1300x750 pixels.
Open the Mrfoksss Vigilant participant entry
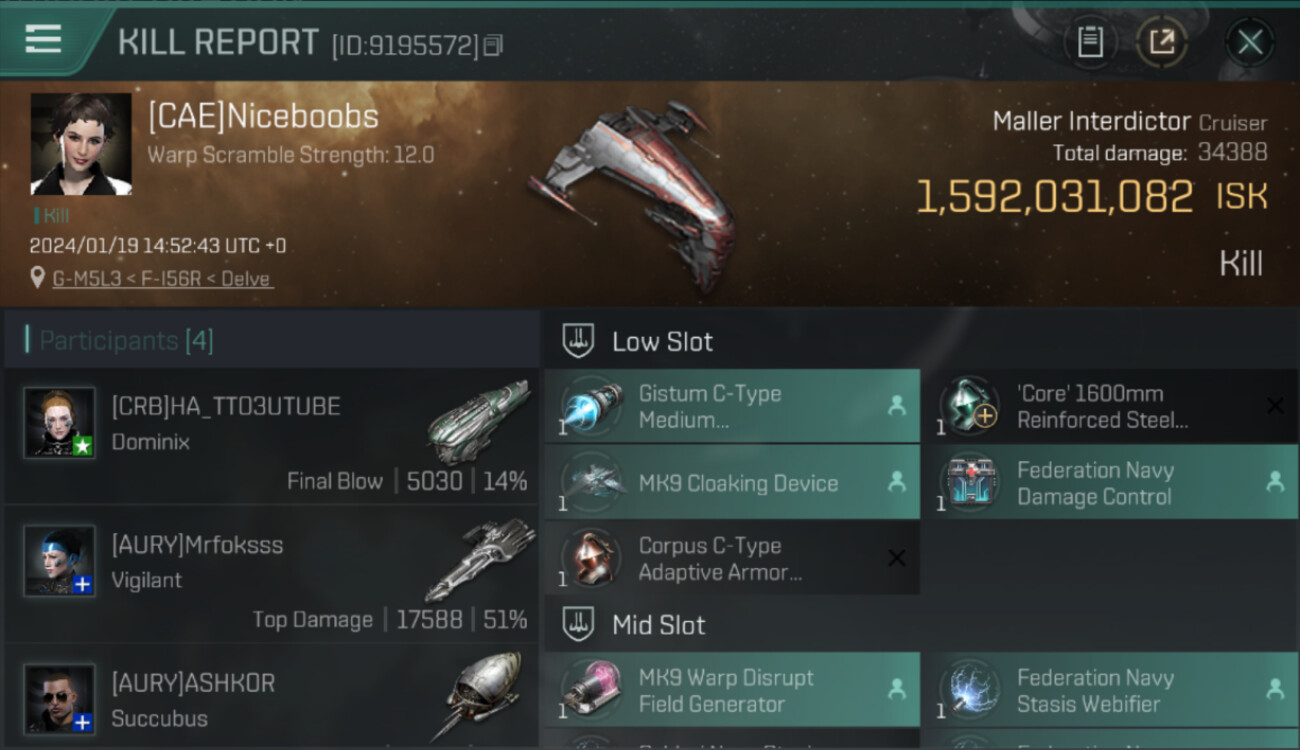[x=271, y=574]
